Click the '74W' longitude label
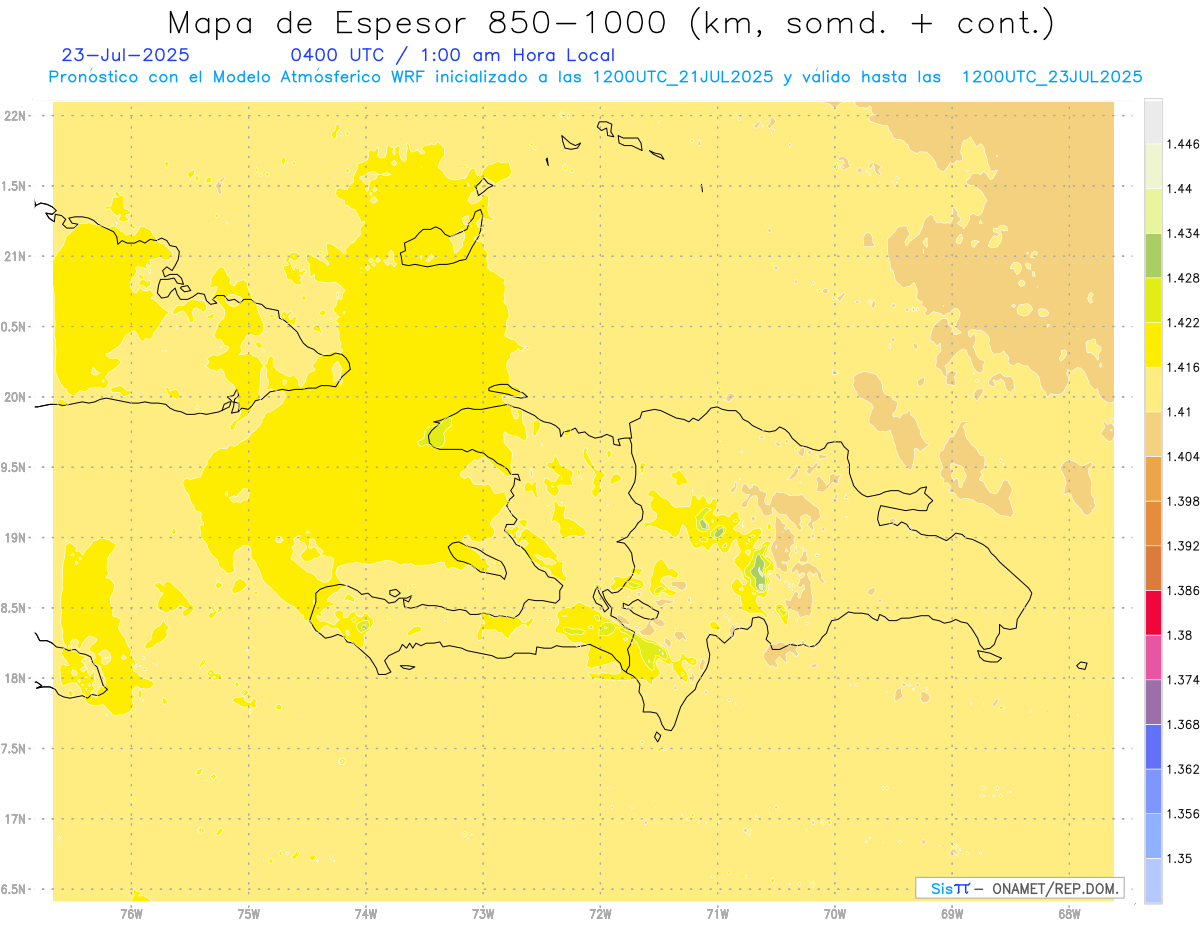Viewport: 1200px width, 927px height. (x=366, y=913)
